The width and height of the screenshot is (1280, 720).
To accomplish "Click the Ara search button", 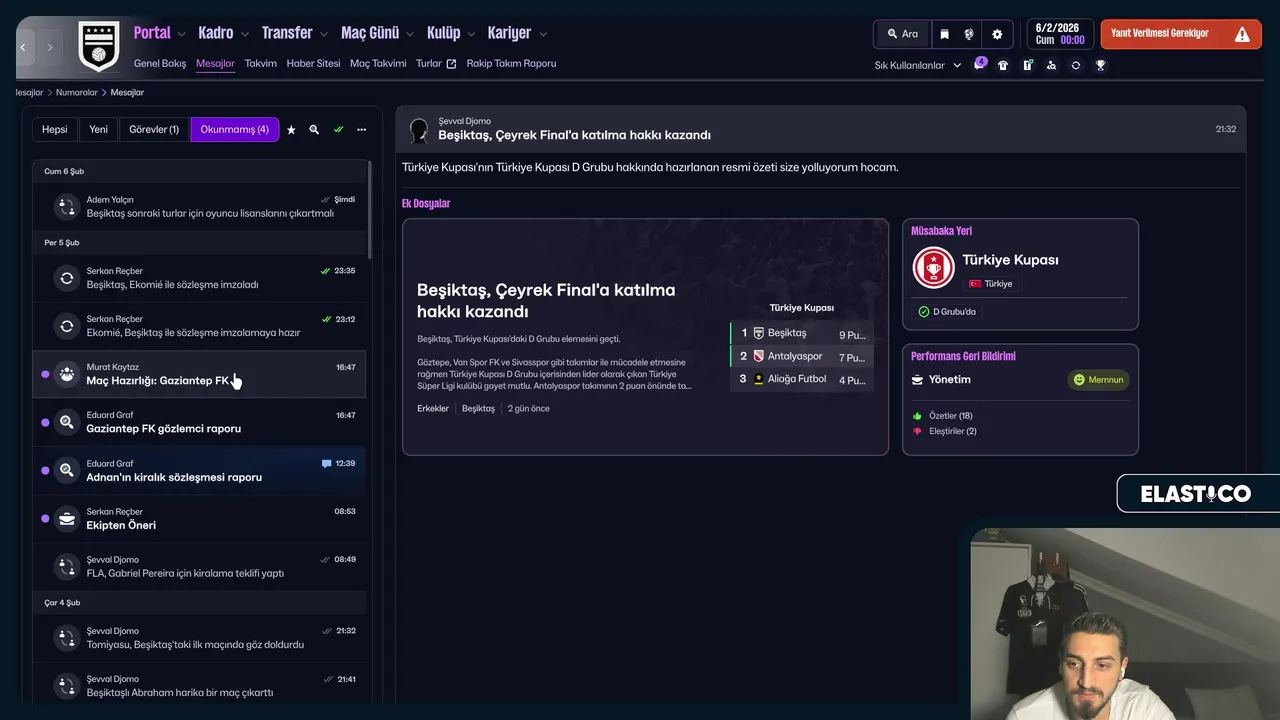I will (902, 34).
